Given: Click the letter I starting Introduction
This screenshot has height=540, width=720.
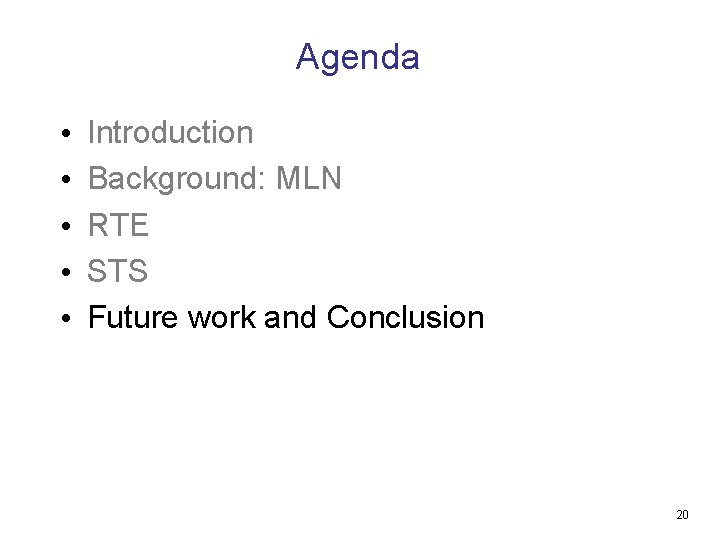Looking at the screenshot, I should coord(92,132).
